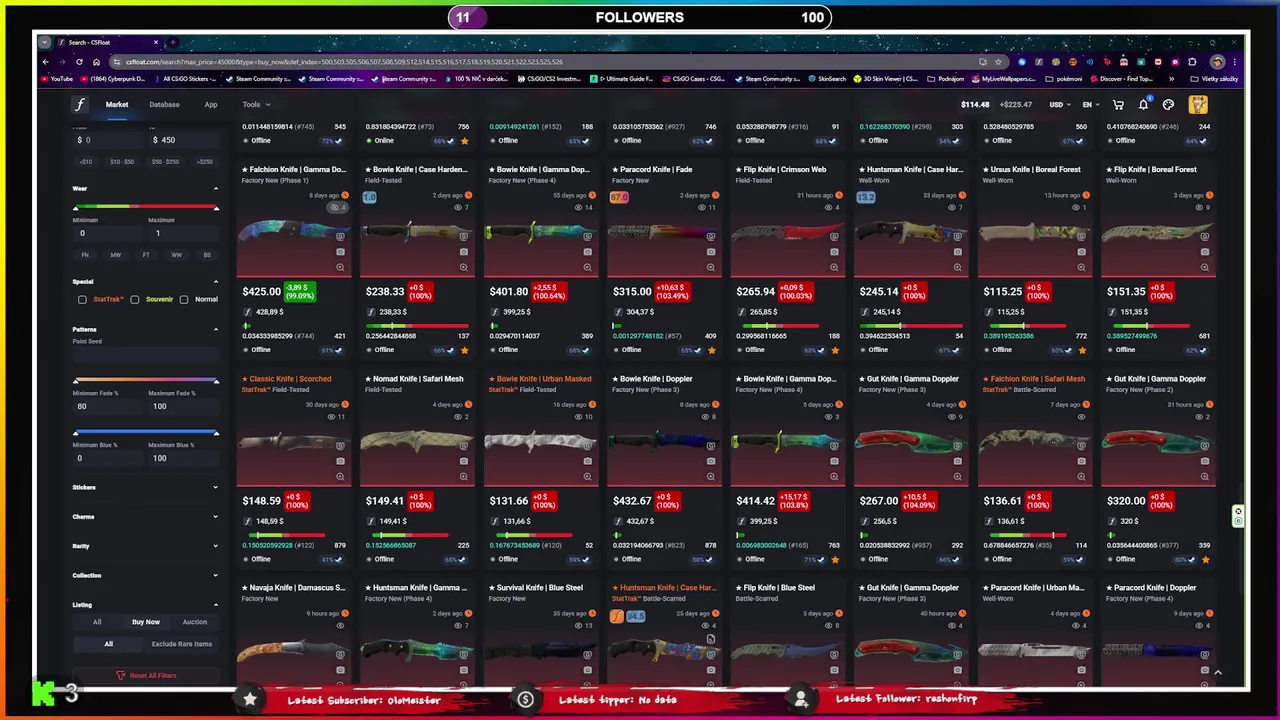Zoom magnifier on $320.00 Gut Knife card

(1204, 476)
